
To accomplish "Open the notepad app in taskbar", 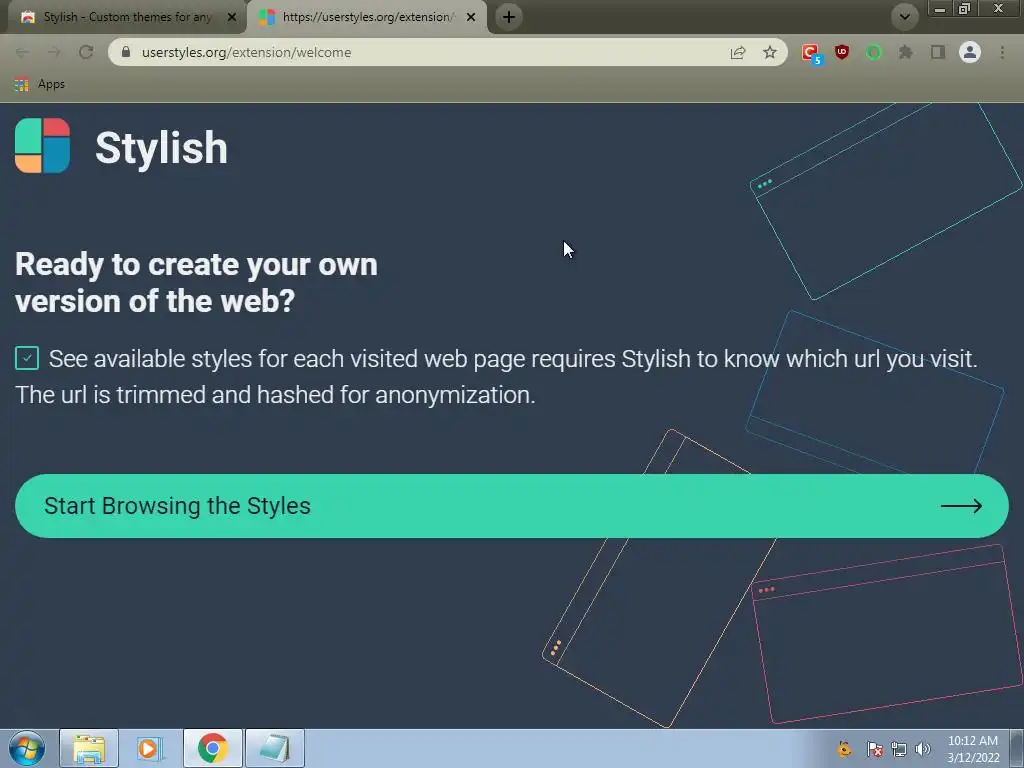I will tap(274, 748).
